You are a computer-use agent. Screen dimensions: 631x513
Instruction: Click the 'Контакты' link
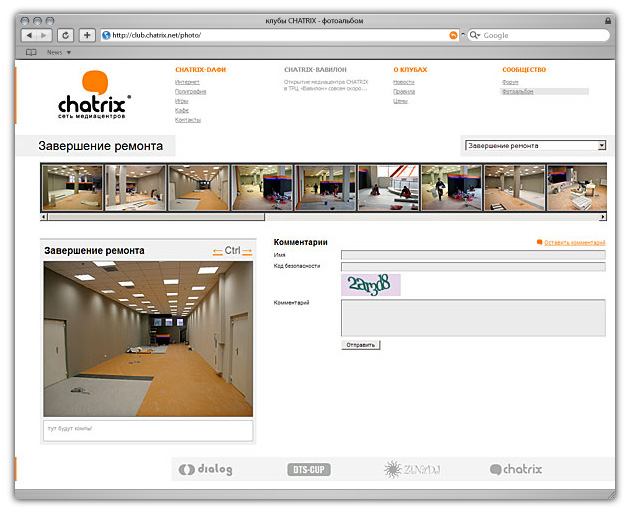[x=188, y=120]
